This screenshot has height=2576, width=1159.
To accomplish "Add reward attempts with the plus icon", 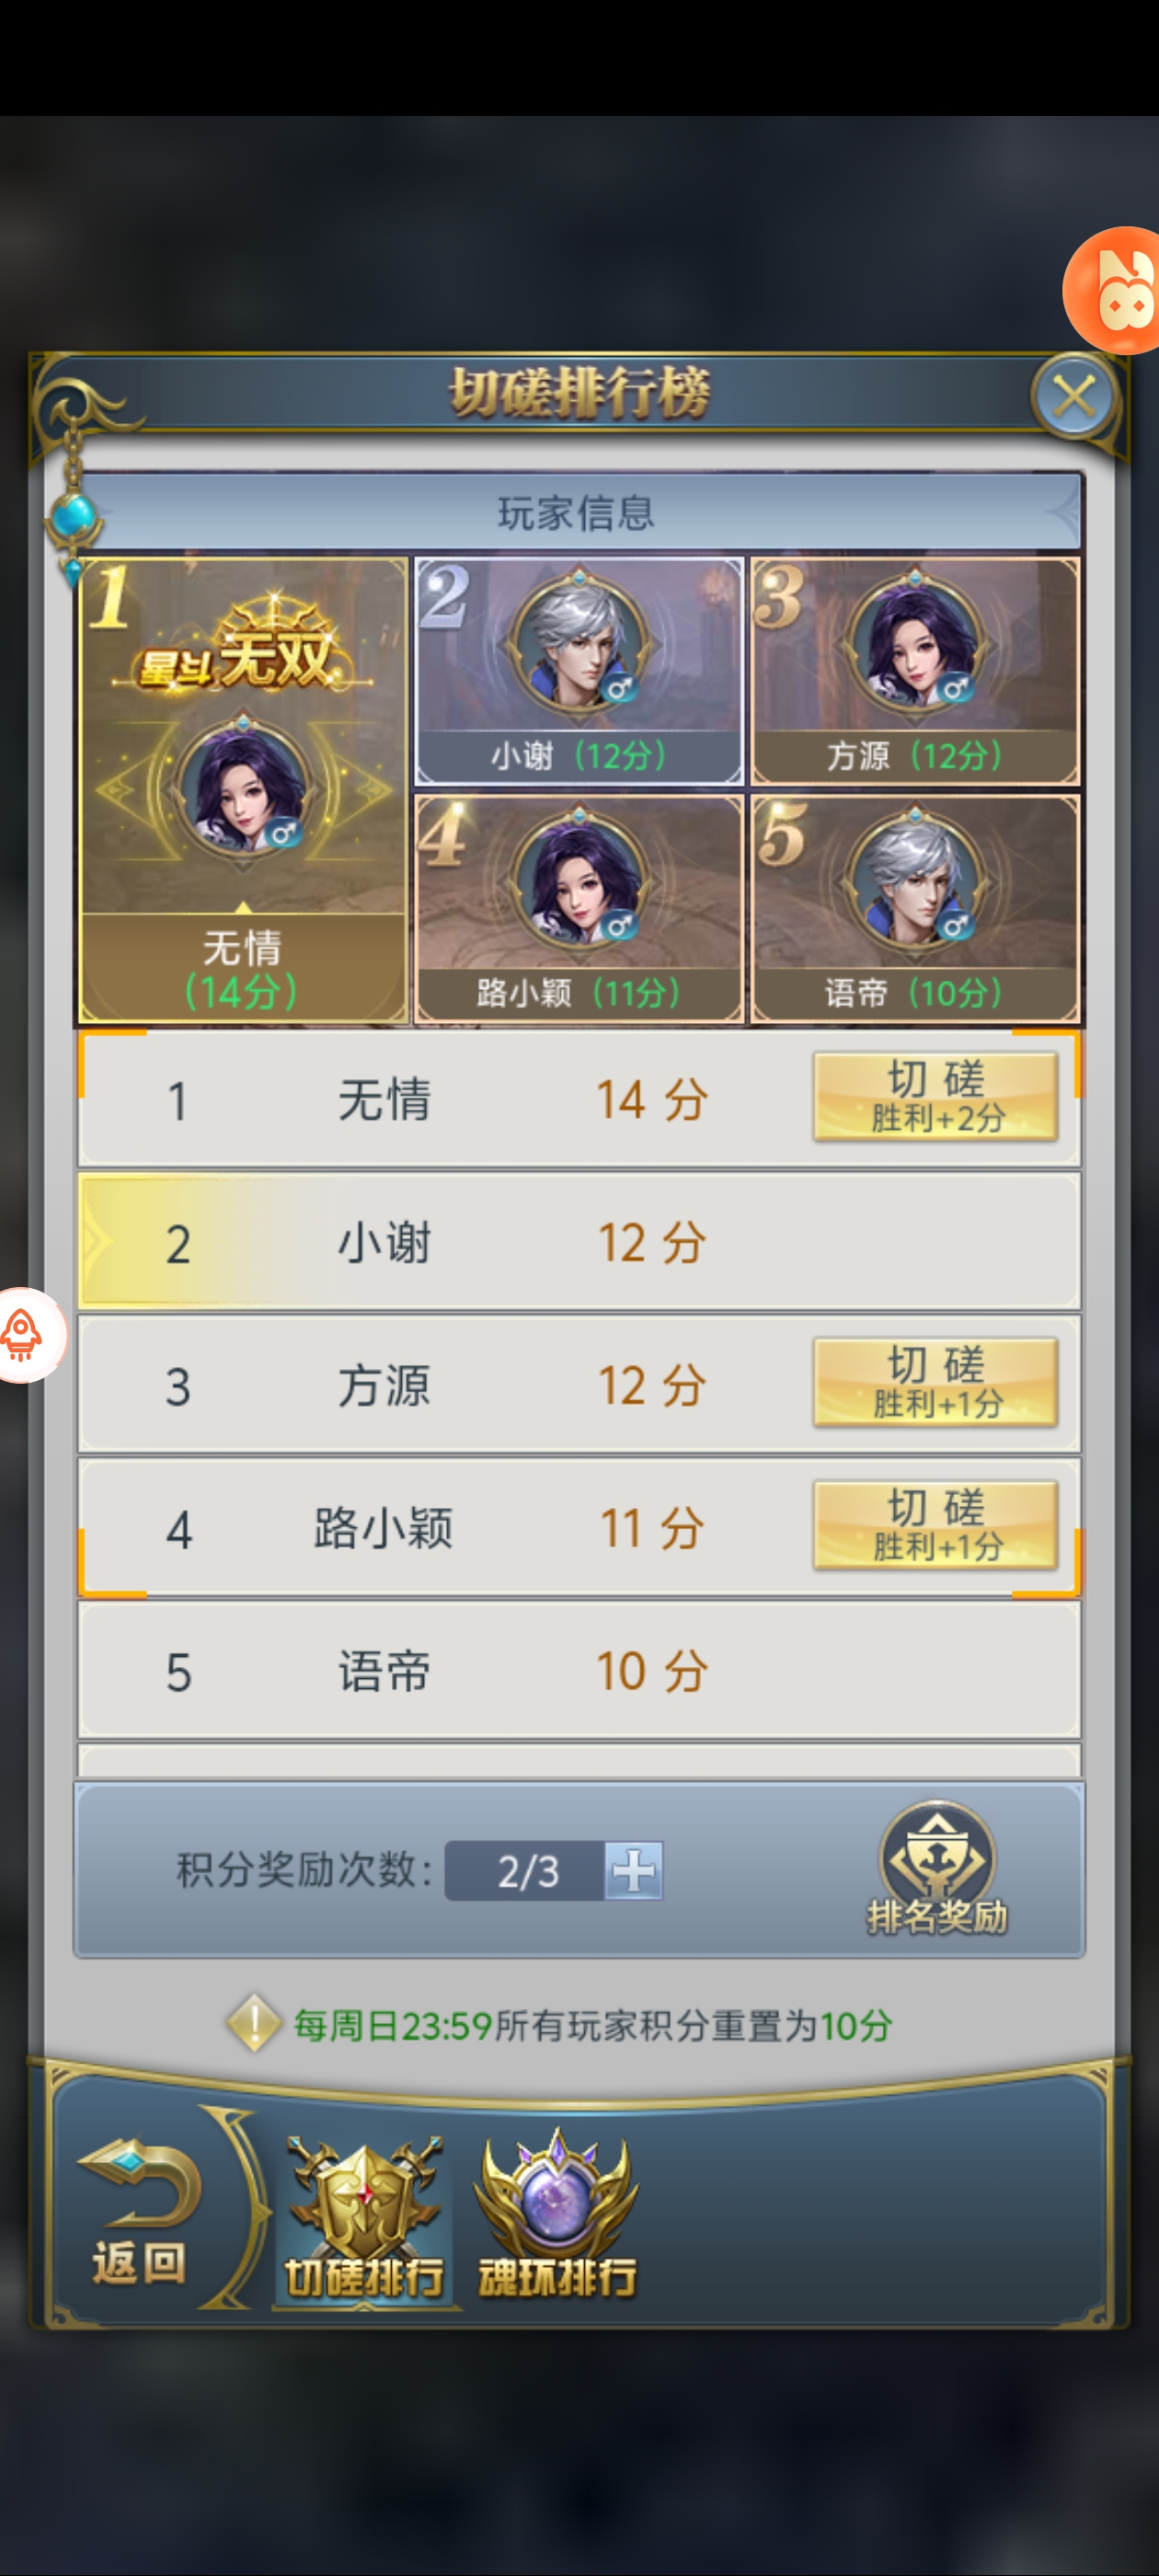I will [x=633, y=1870].
